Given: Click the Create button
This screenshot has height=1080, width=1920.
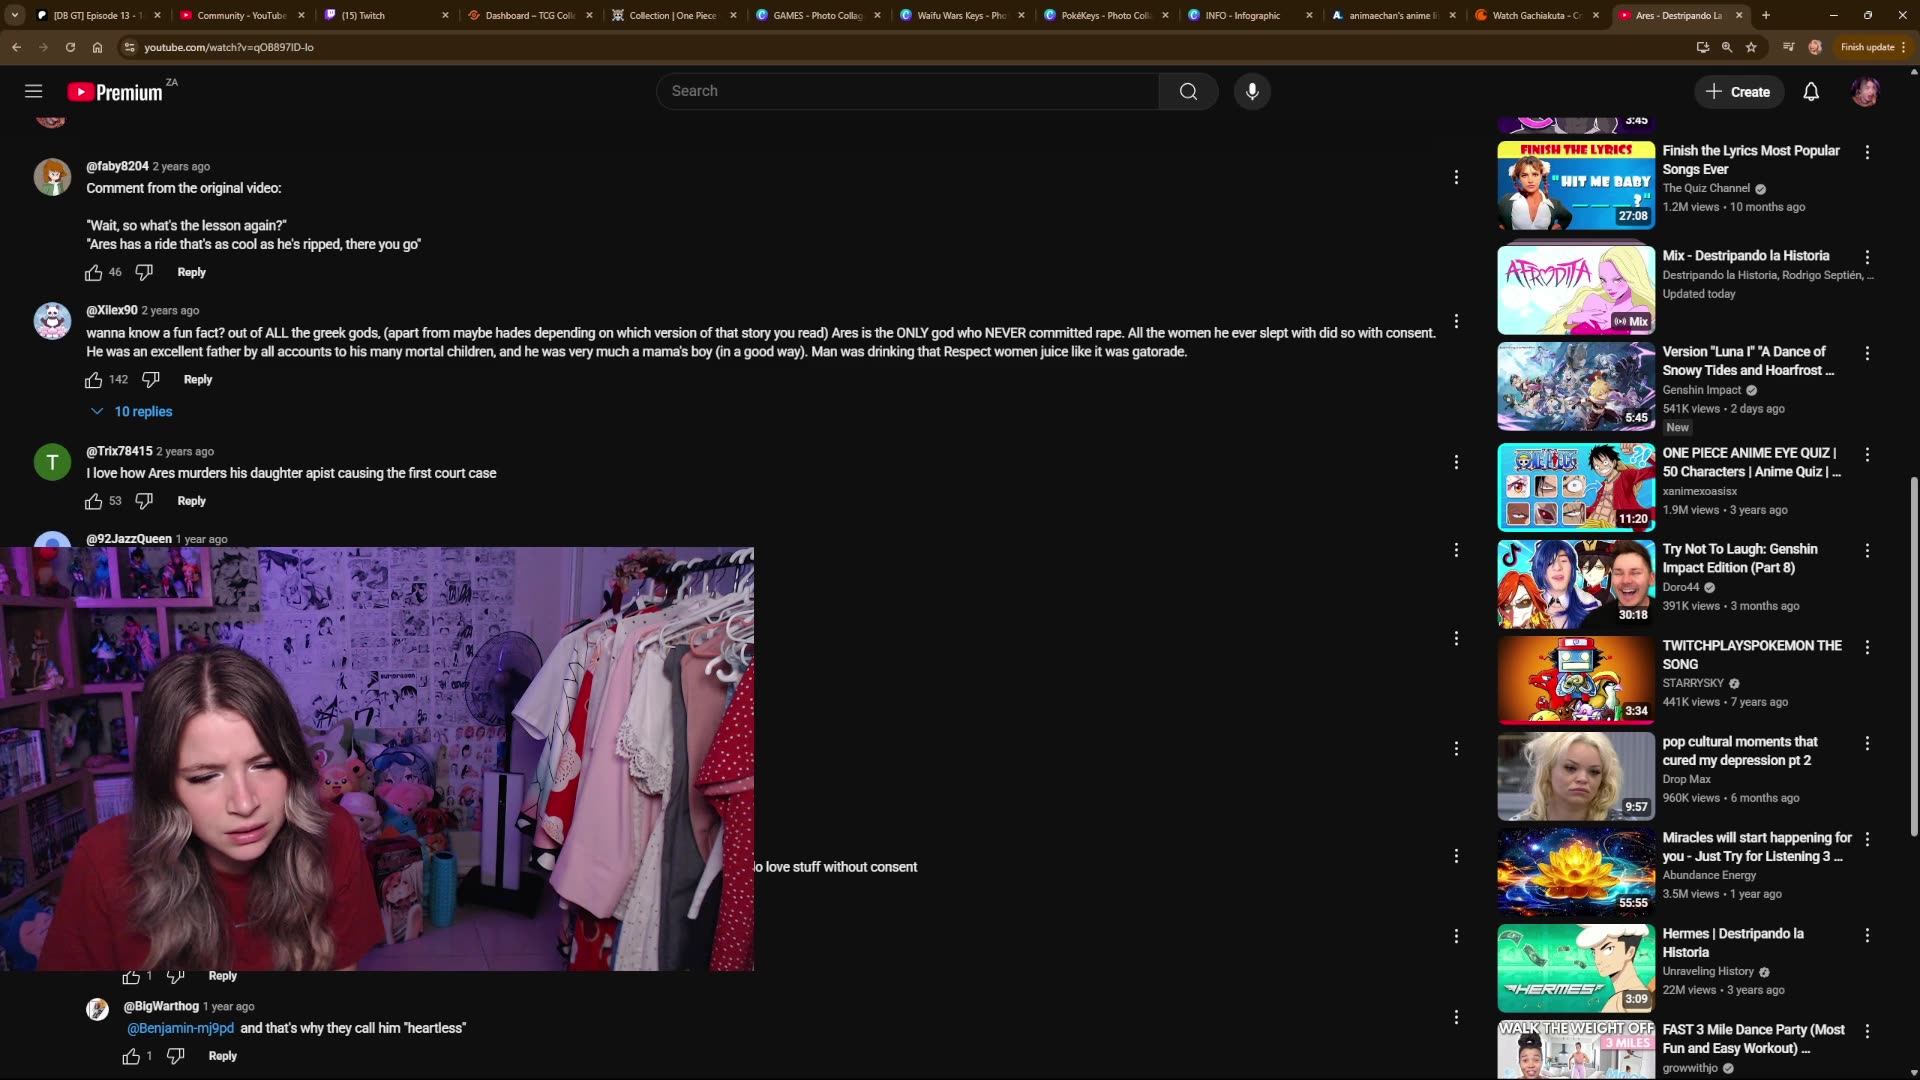Looking at the screenshot, I should click(1739, 91).
